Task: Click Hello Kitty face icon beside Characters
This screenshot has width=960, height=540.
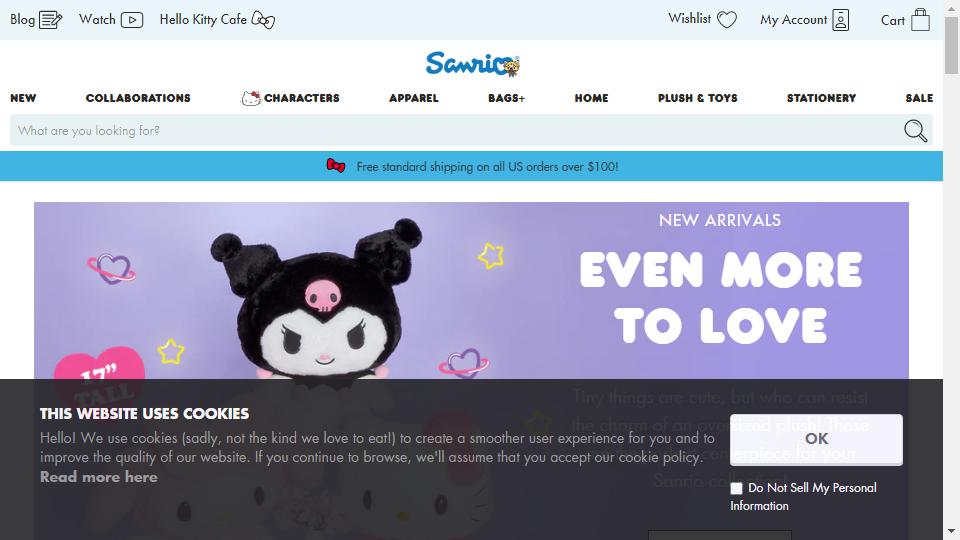Action: pos(250,98)
